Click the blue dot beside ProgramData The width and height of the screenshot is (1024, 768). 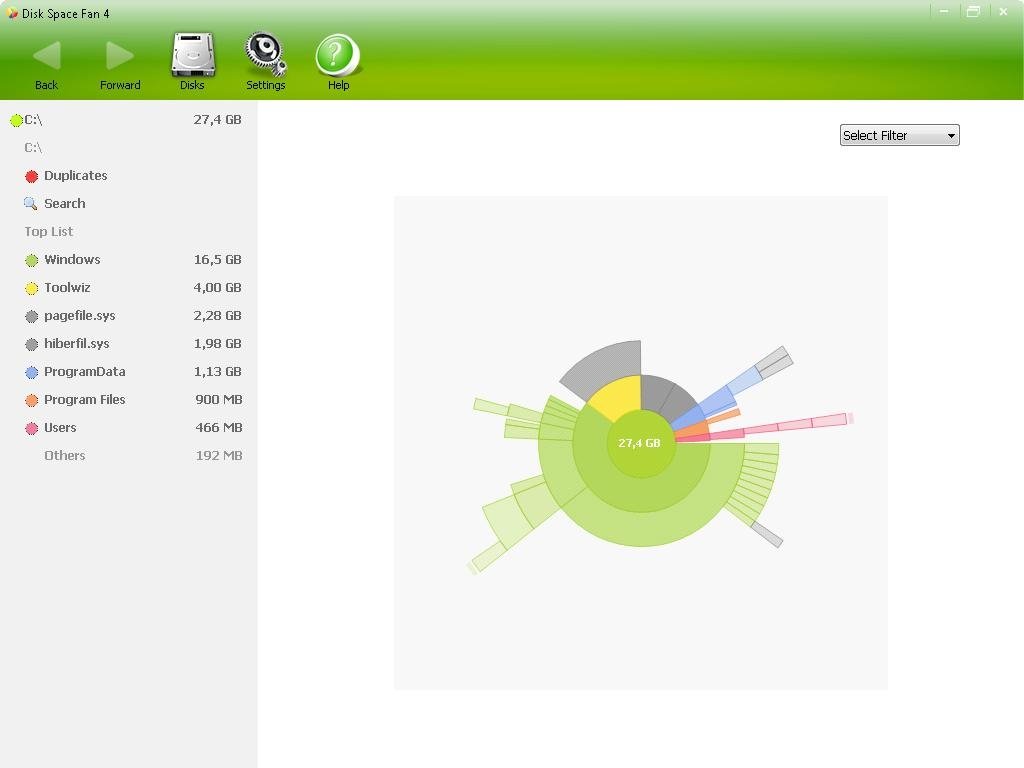coord(31,372)
